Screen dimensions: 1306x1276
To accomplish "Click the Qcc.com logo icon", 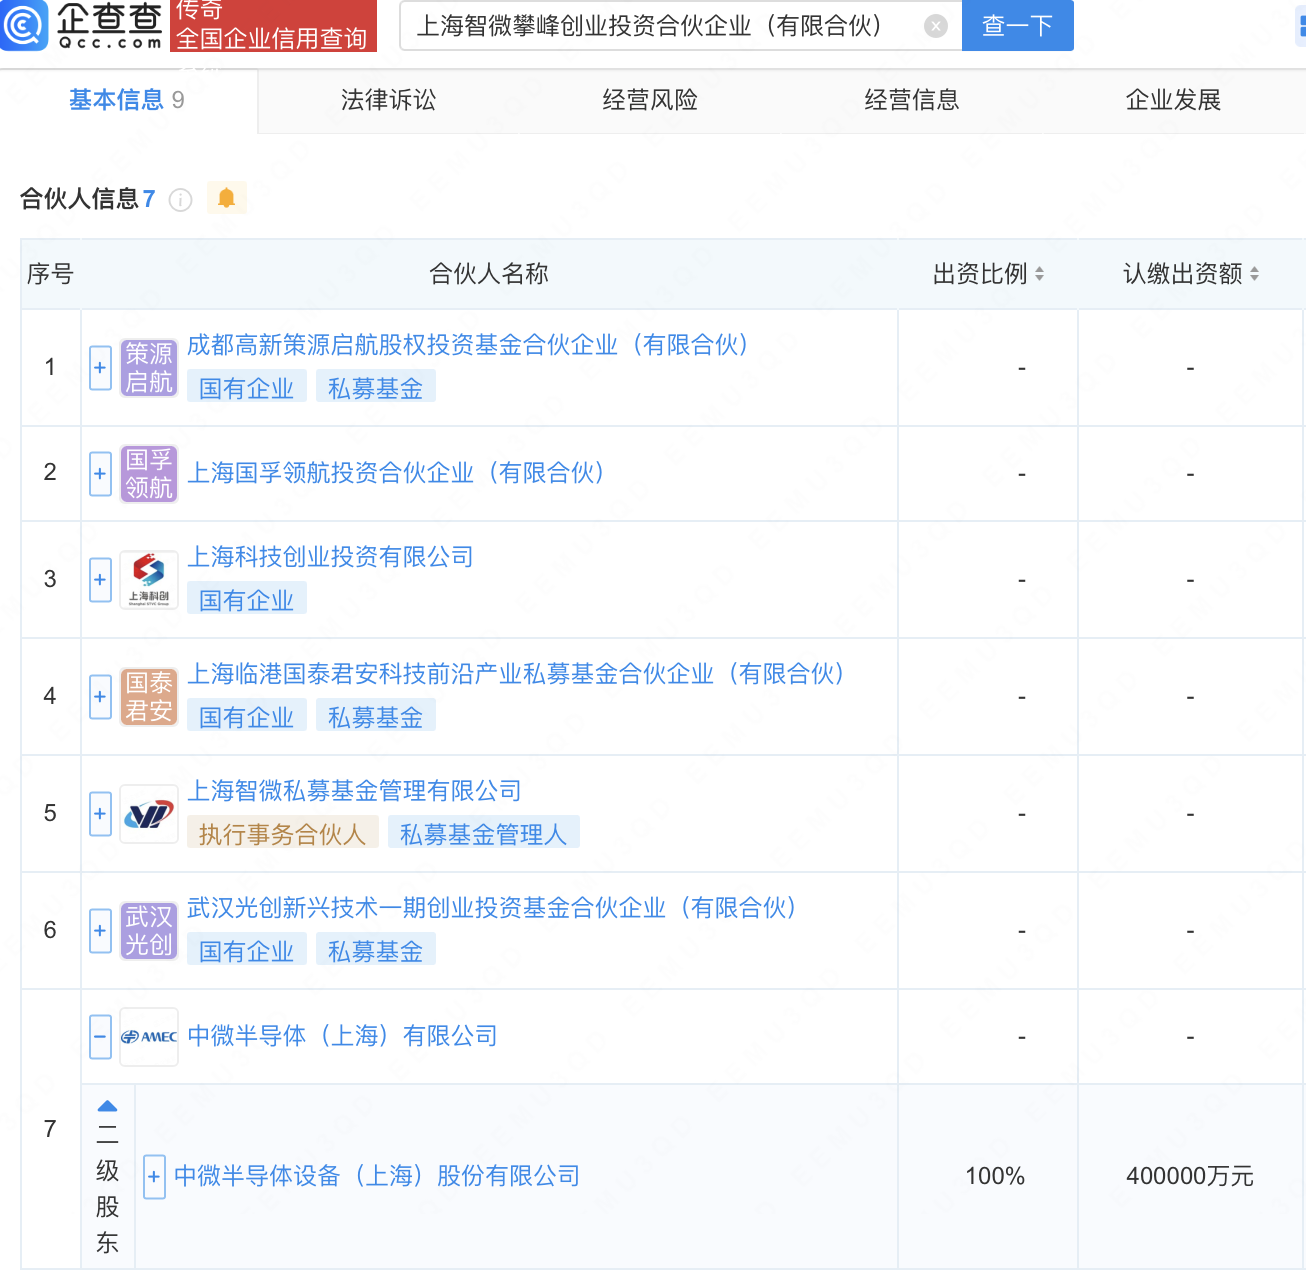I will (24, 25).
